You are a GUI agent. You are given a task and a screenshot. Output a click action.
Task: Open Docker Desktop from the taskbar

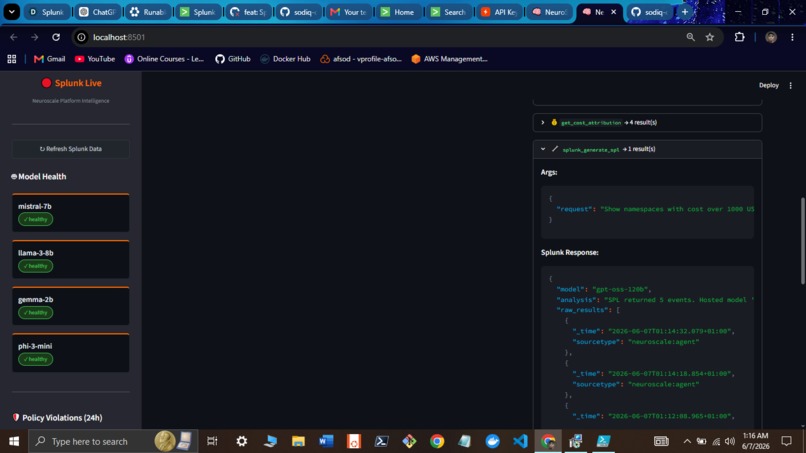pos(492,441)
